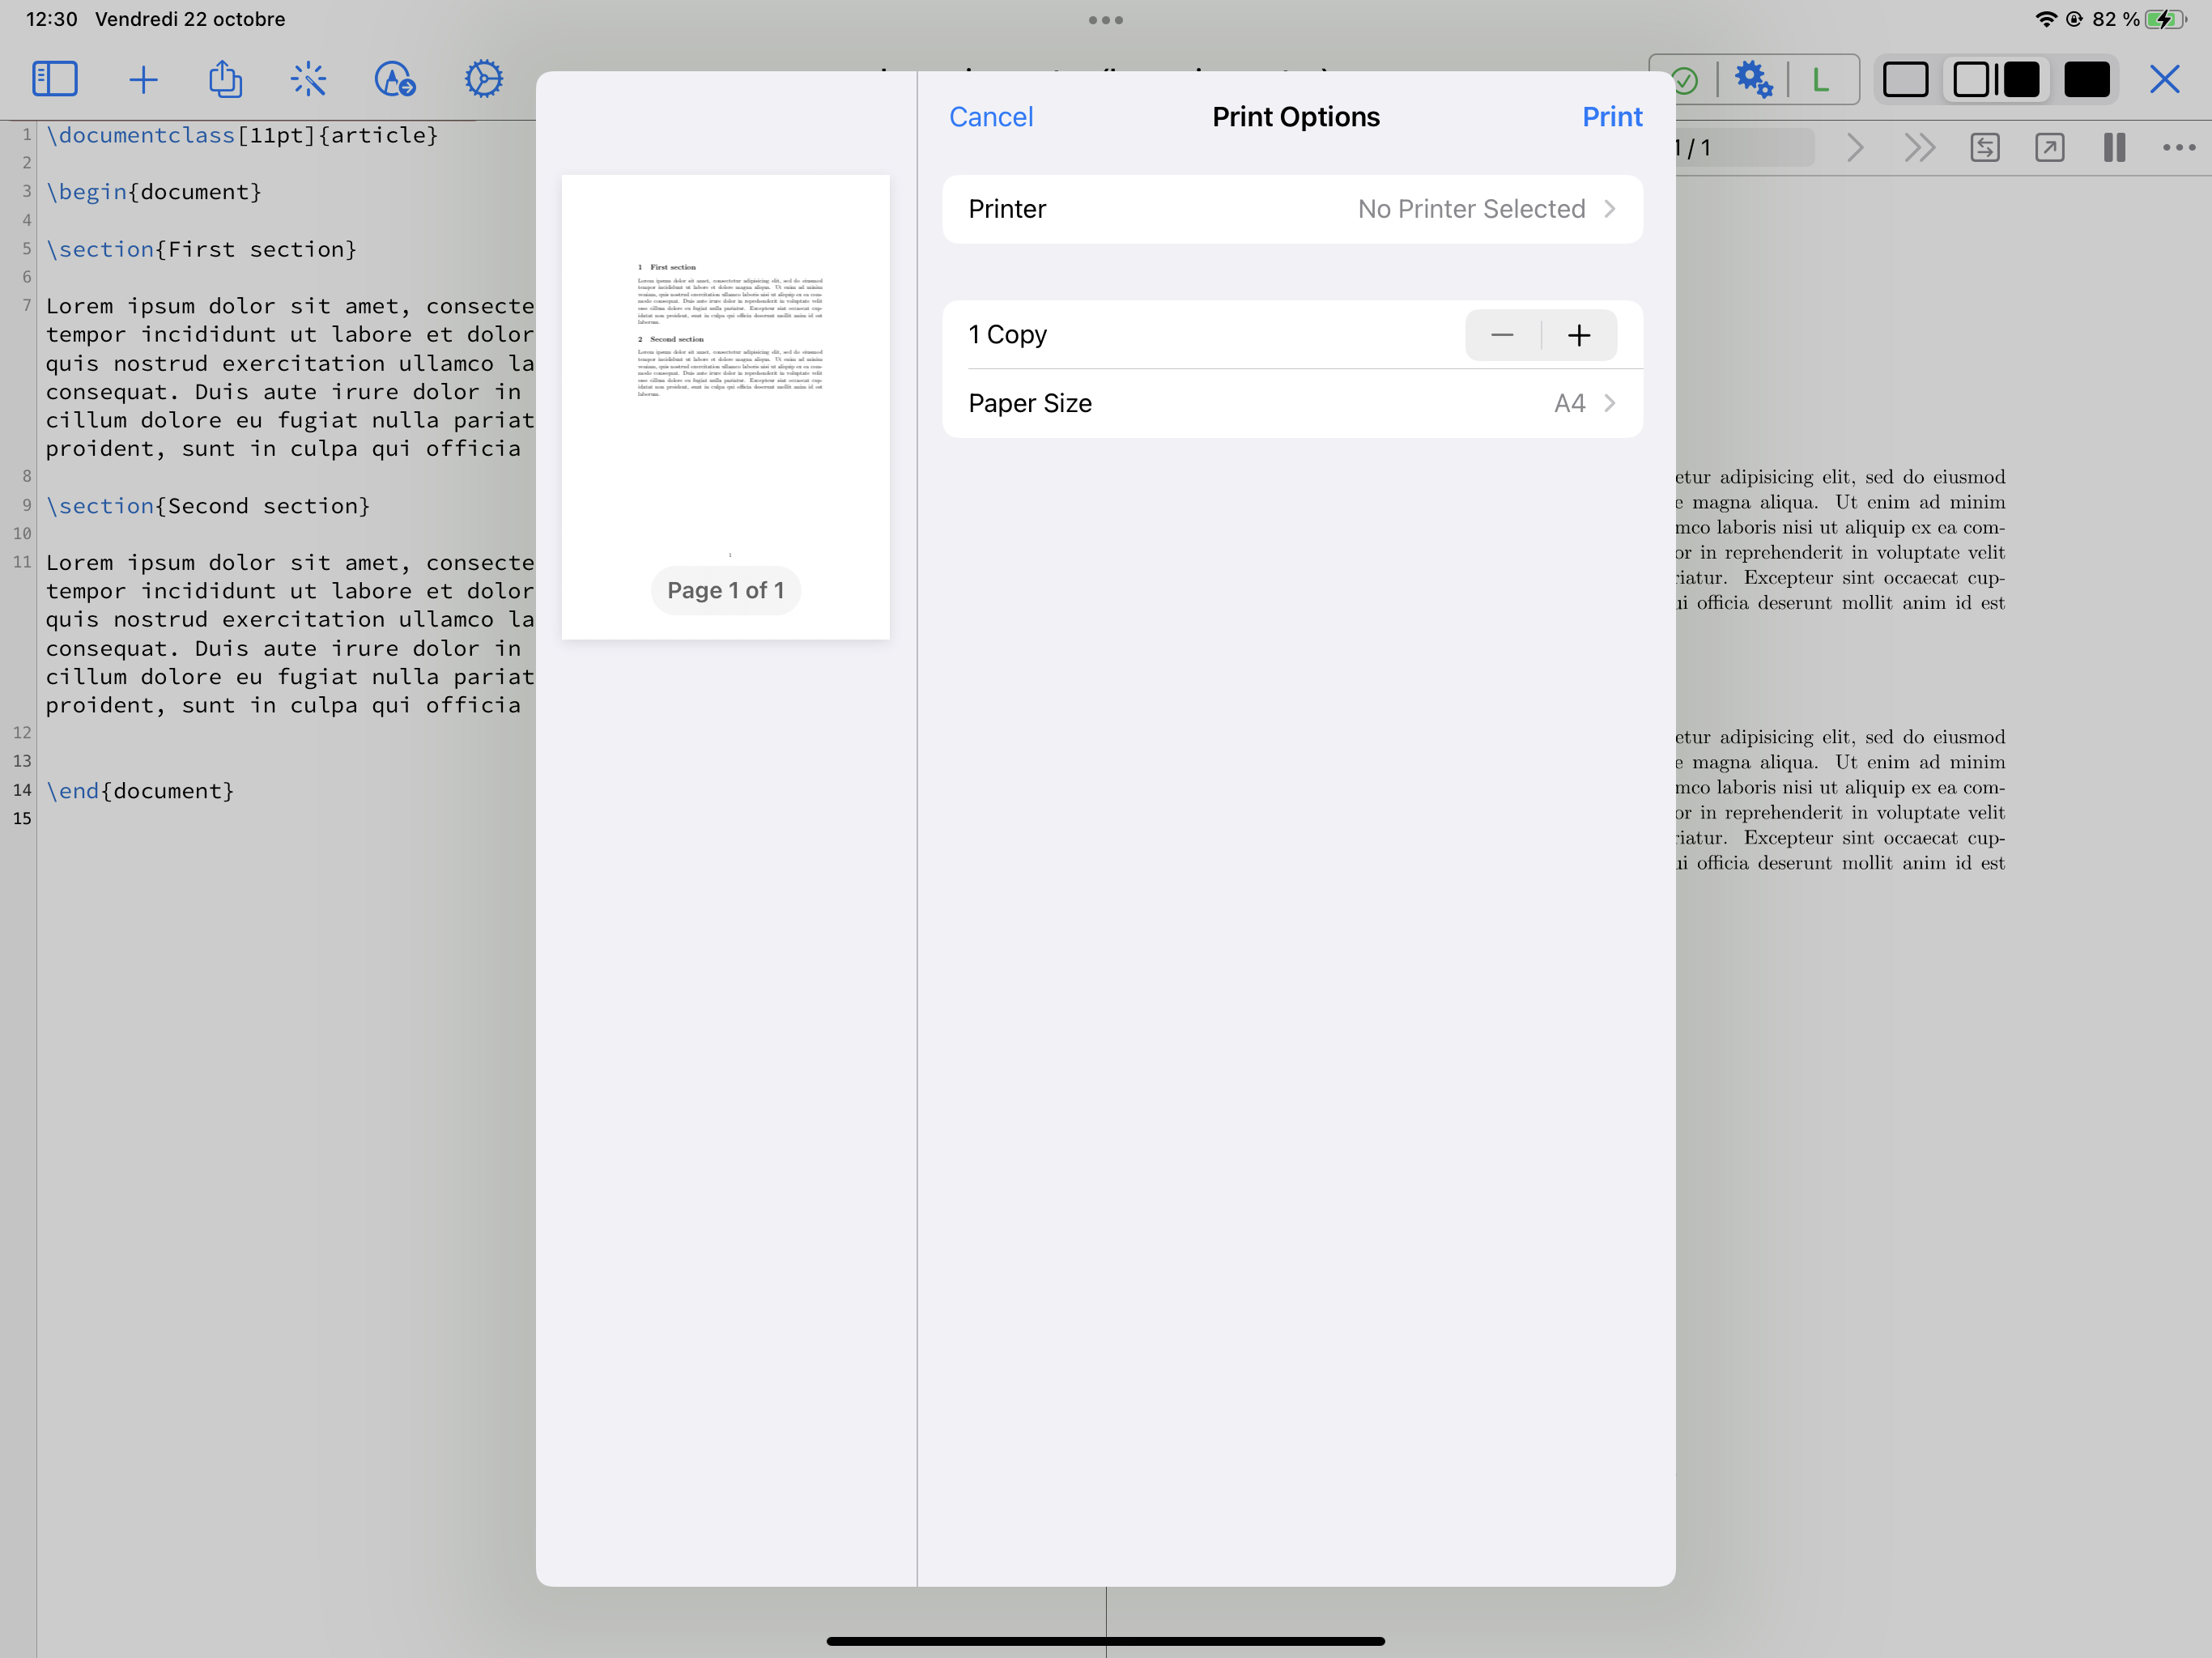The height and width of the screenshot is (1658, 2212).
Task: Tap the date Vendredi 22 octobre
Action: click(190, 19)
